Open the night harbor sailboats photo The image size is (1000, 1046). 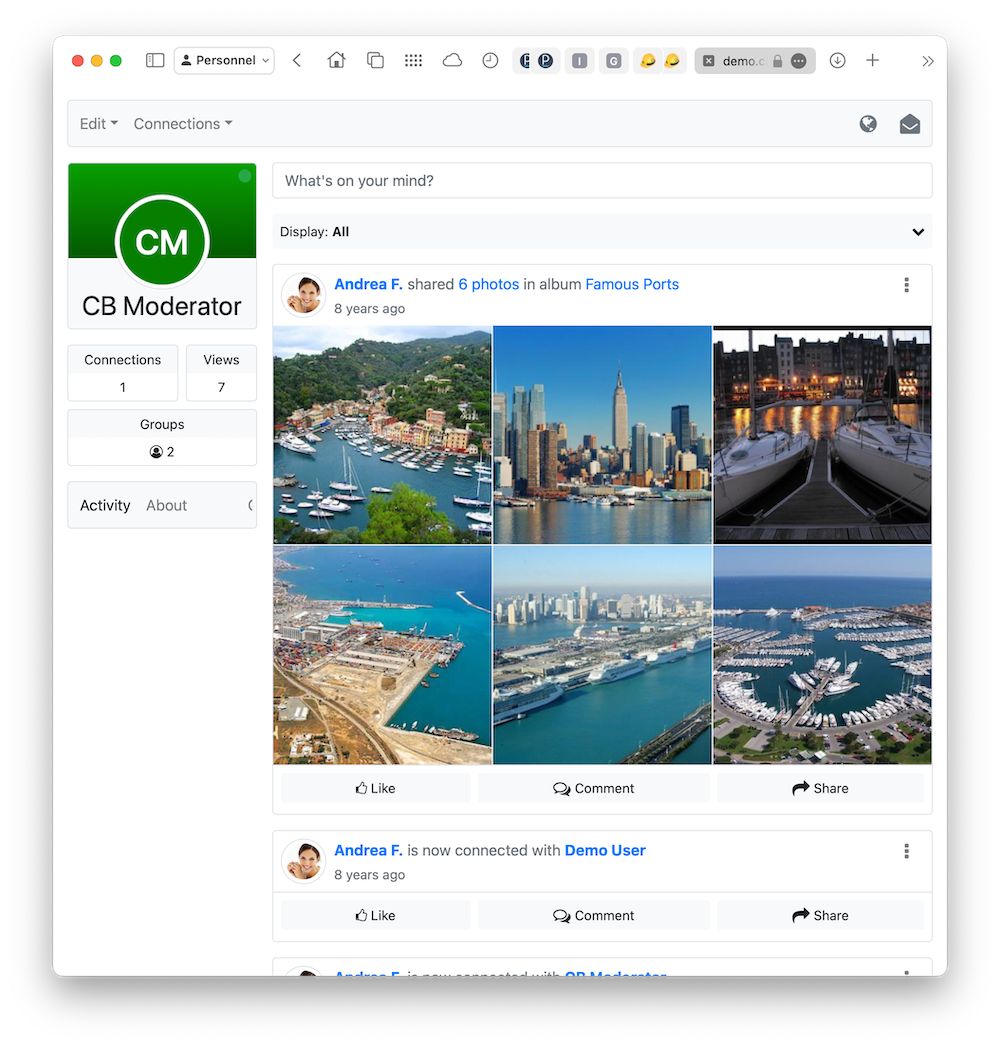point(823,435)
